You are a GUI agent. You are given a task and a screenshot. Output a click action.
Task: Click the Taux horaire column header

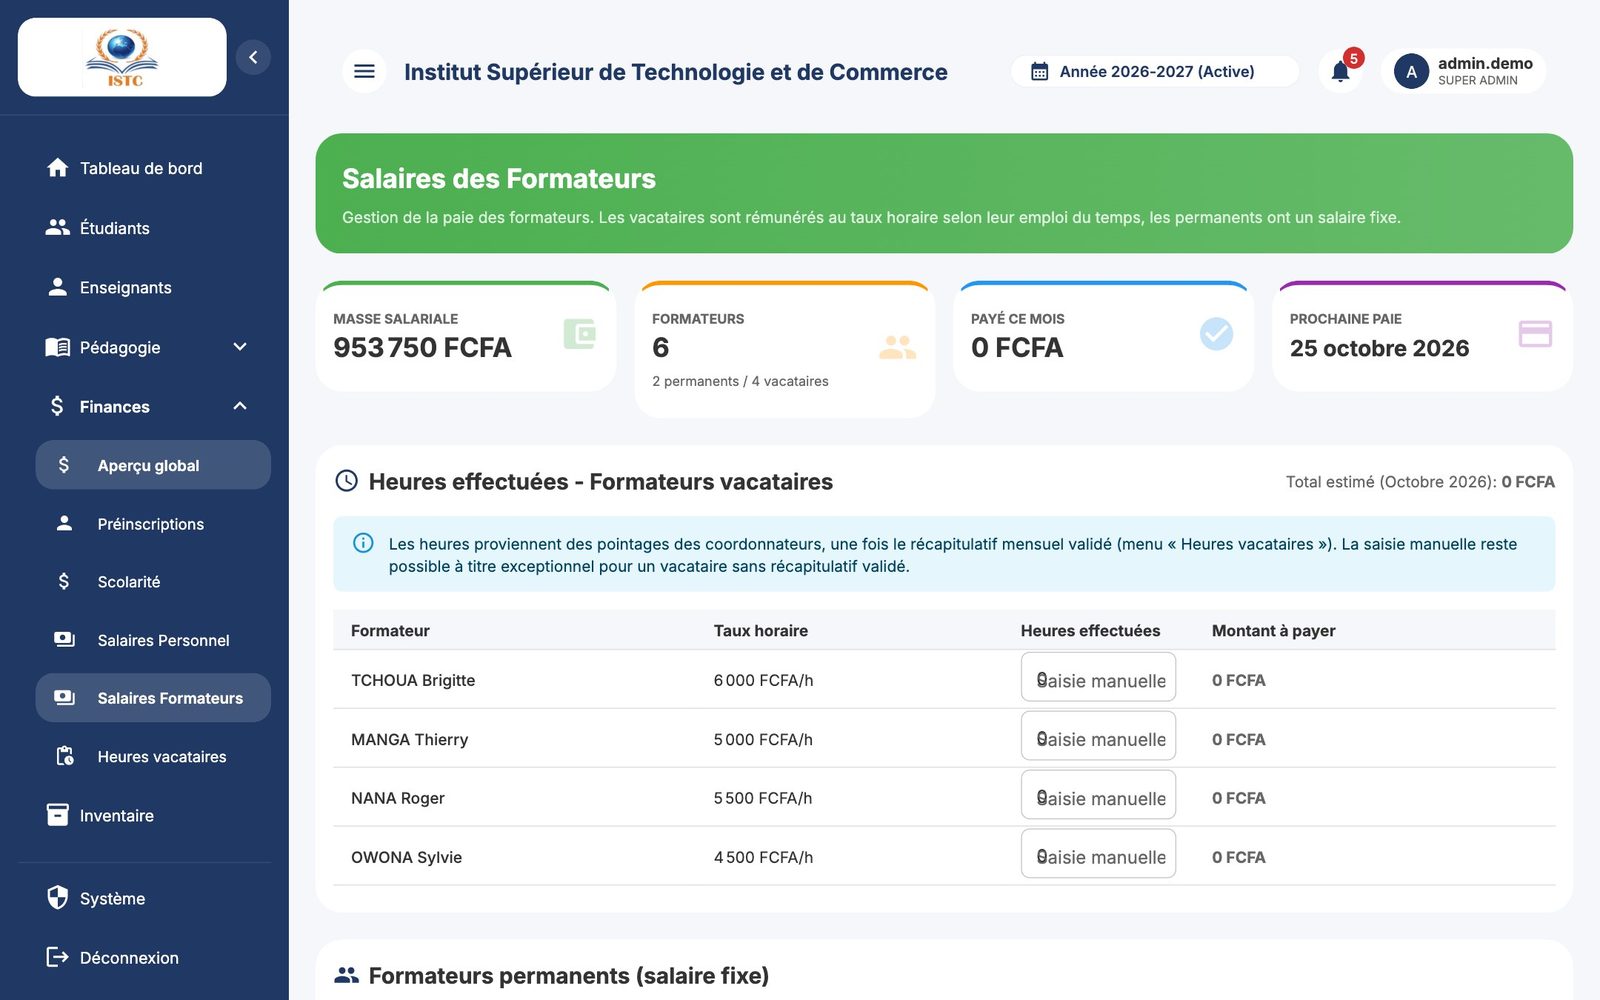(x=760, y=630)
